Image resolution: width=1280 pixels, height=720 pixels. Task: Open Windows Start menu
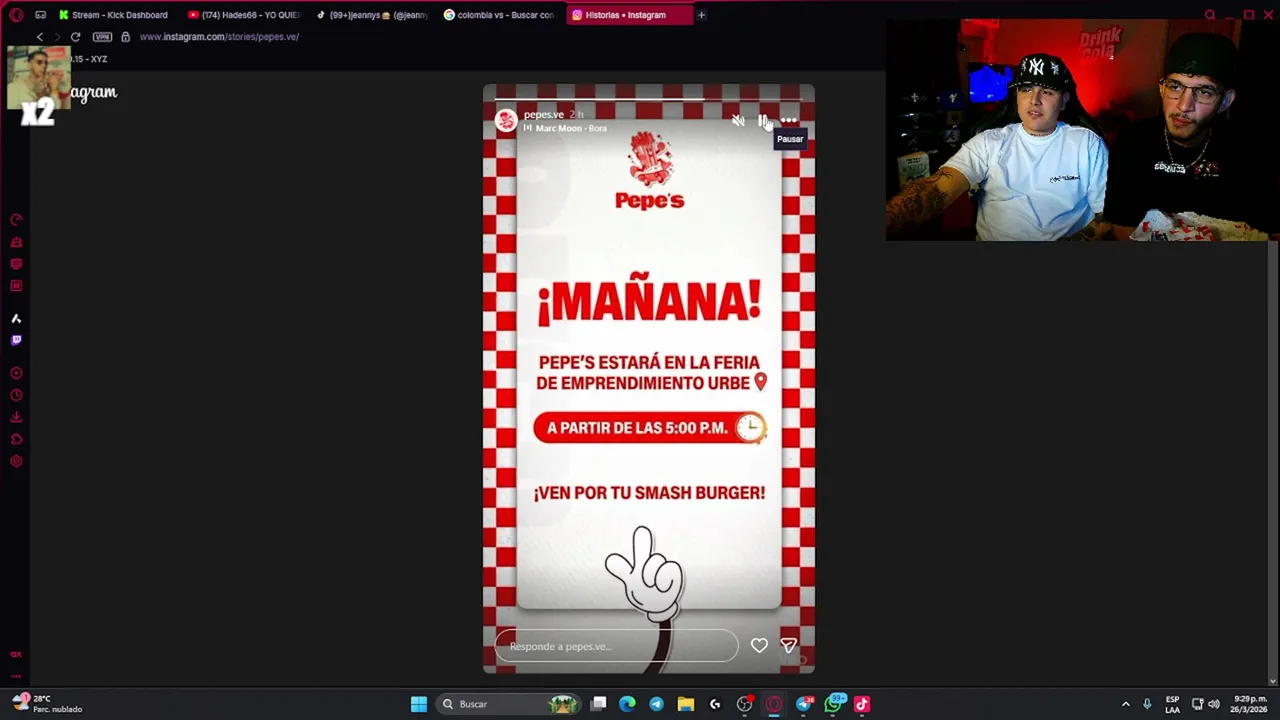click(x=419, y=704)
